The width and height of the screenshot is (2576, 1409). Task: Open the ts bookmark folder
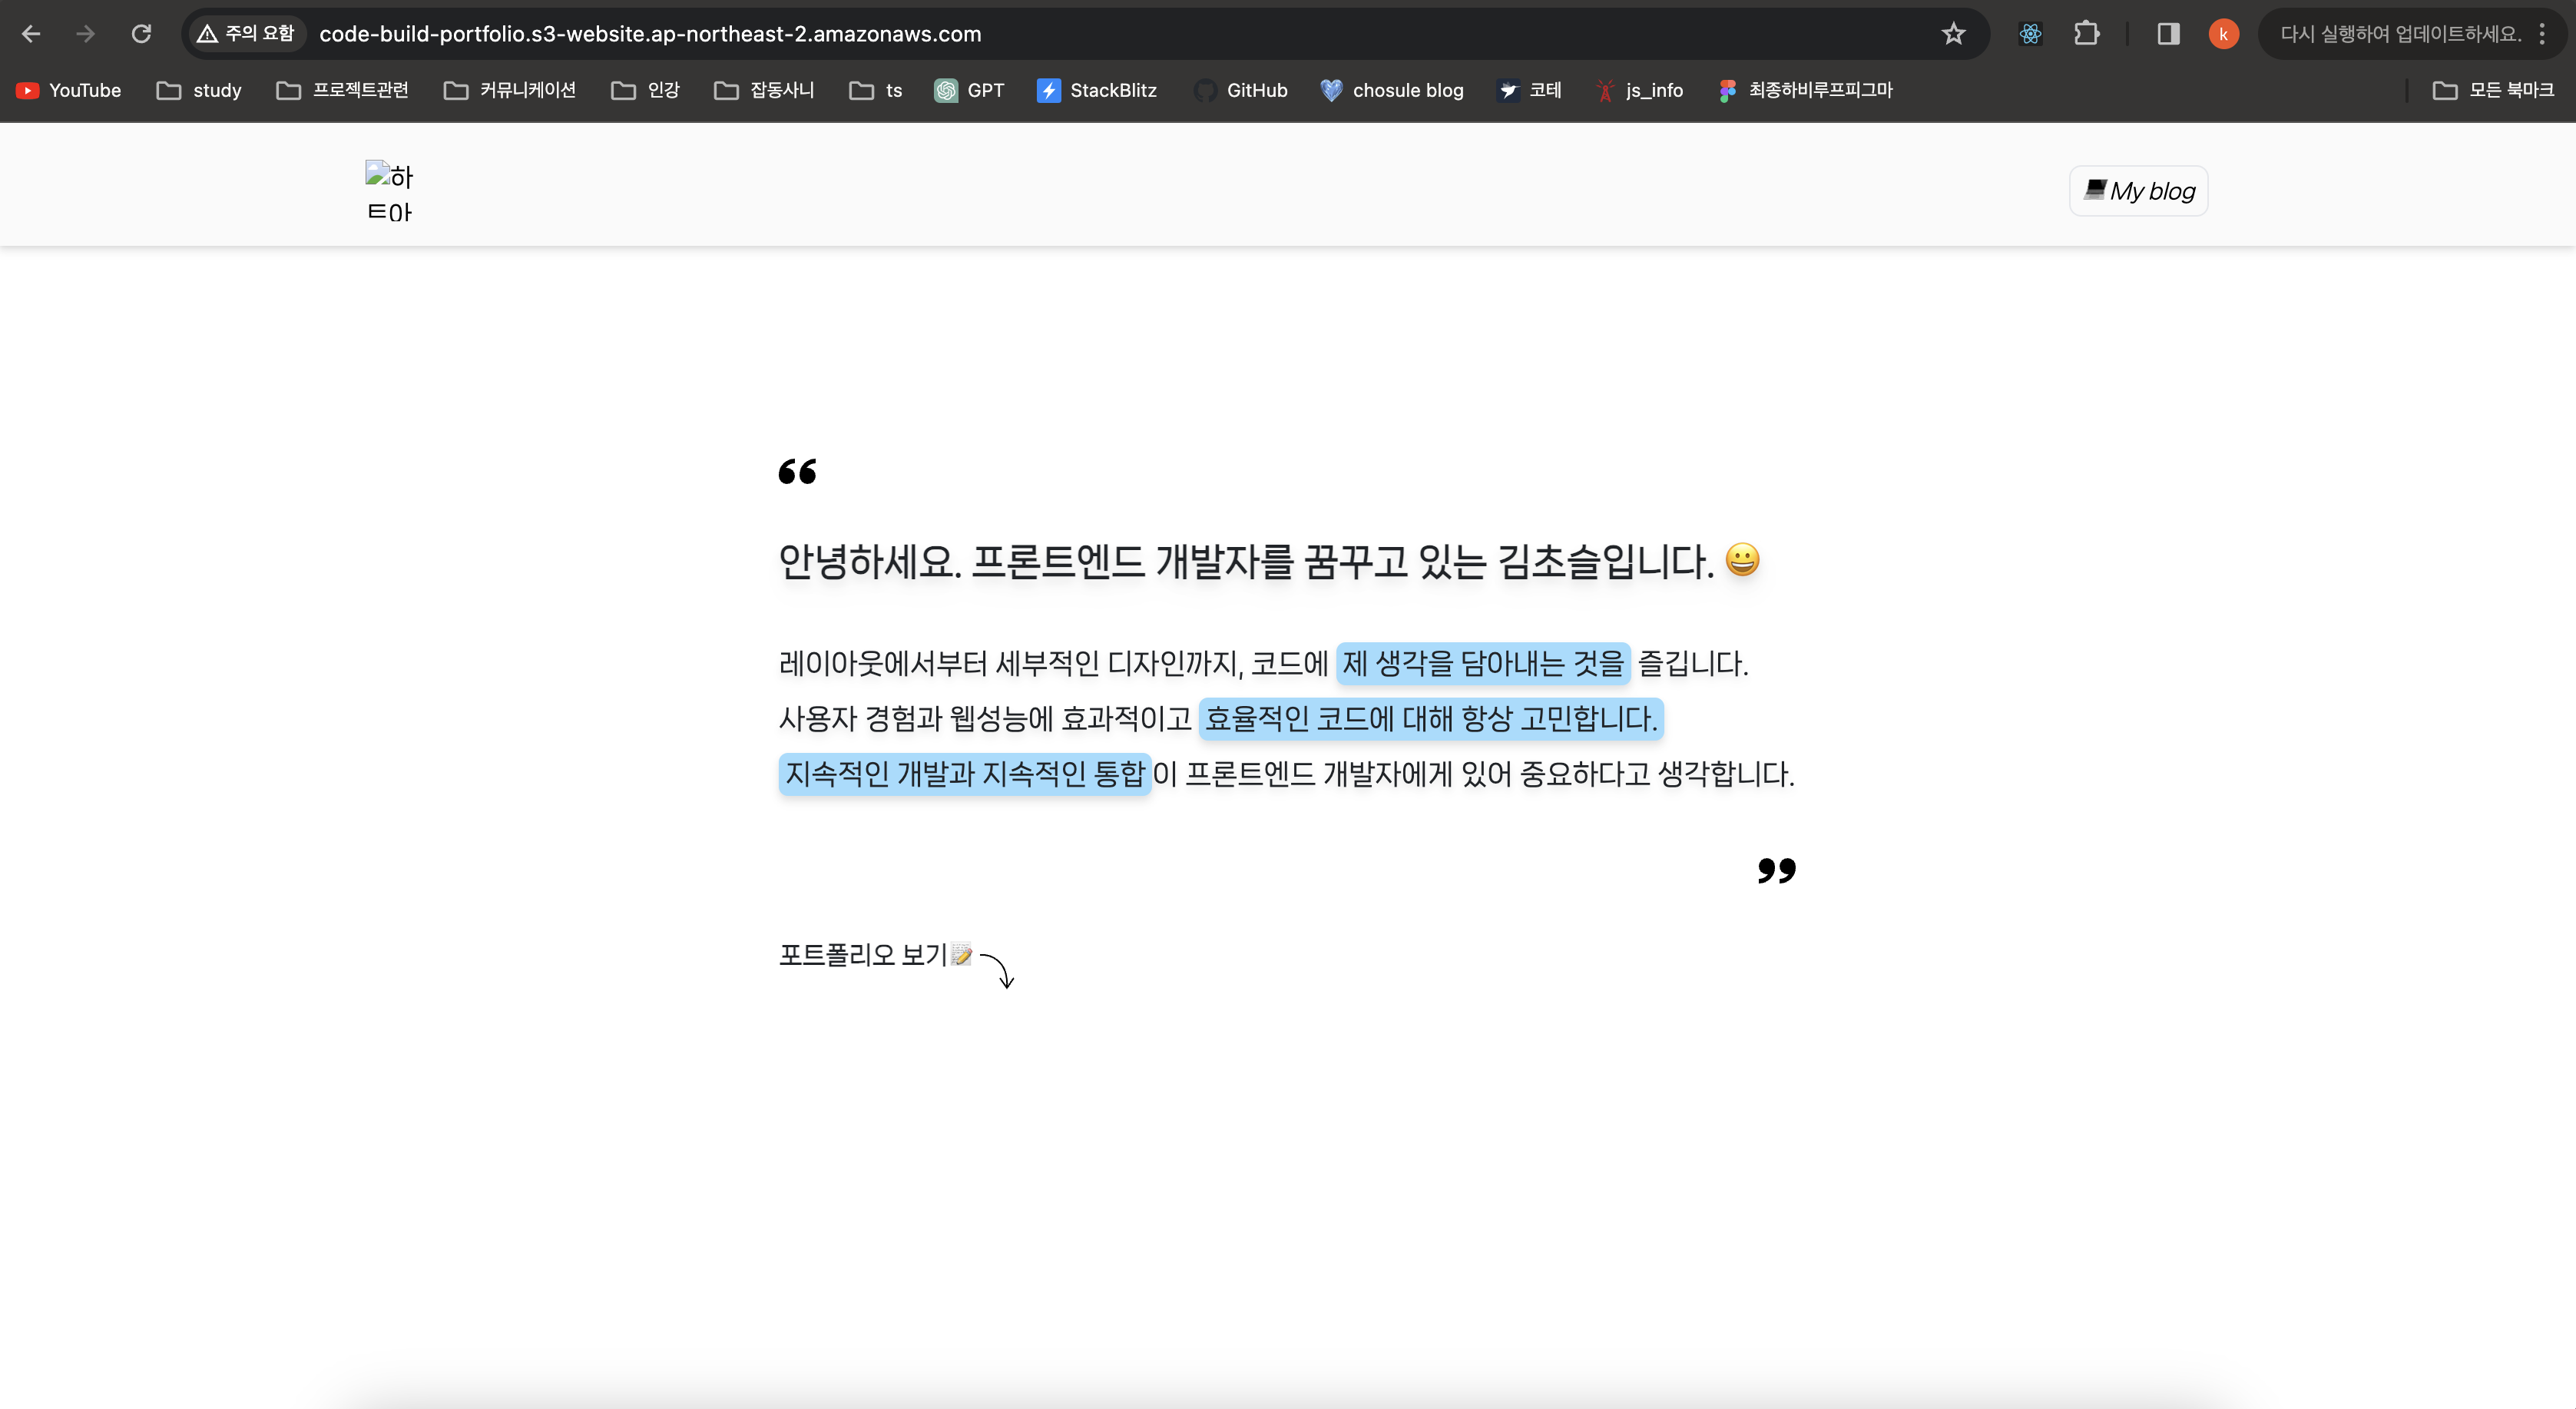(x=876, y=90)
